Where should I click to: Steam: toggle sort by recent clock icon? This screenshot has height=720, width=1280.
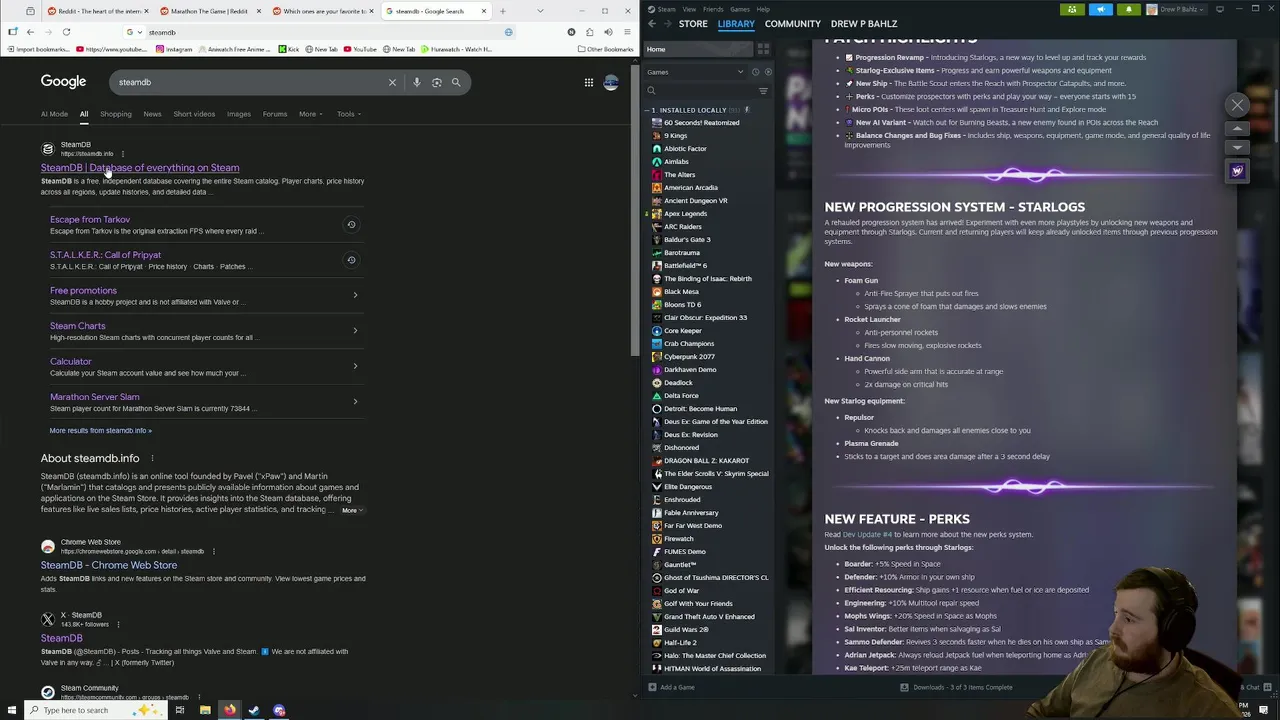click(755, 72)
